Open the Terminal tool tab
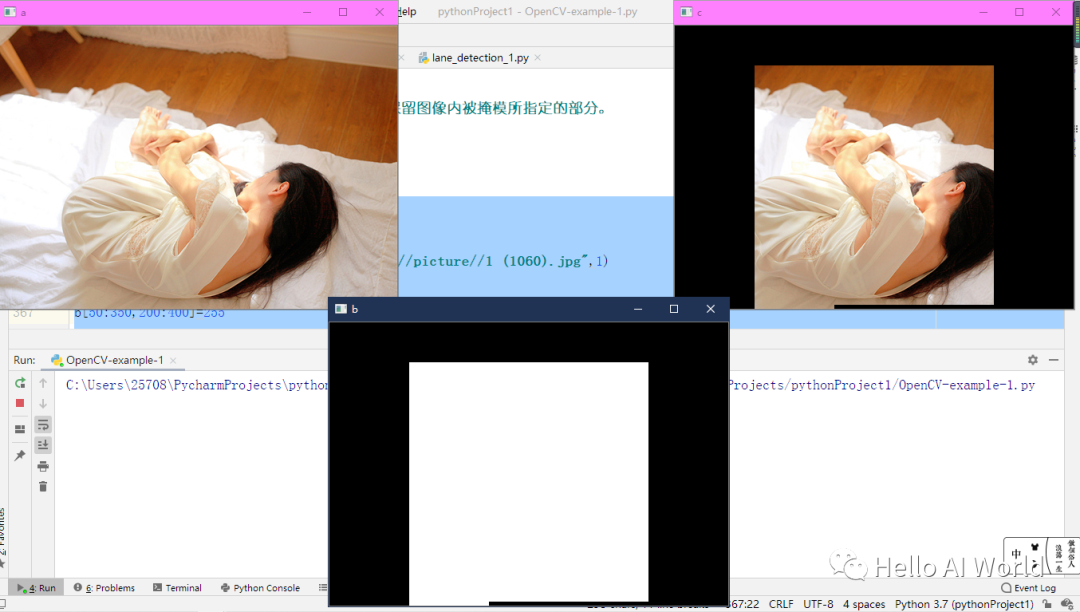The width and height of the screenshot is (1080, 612). coord(177,588)
